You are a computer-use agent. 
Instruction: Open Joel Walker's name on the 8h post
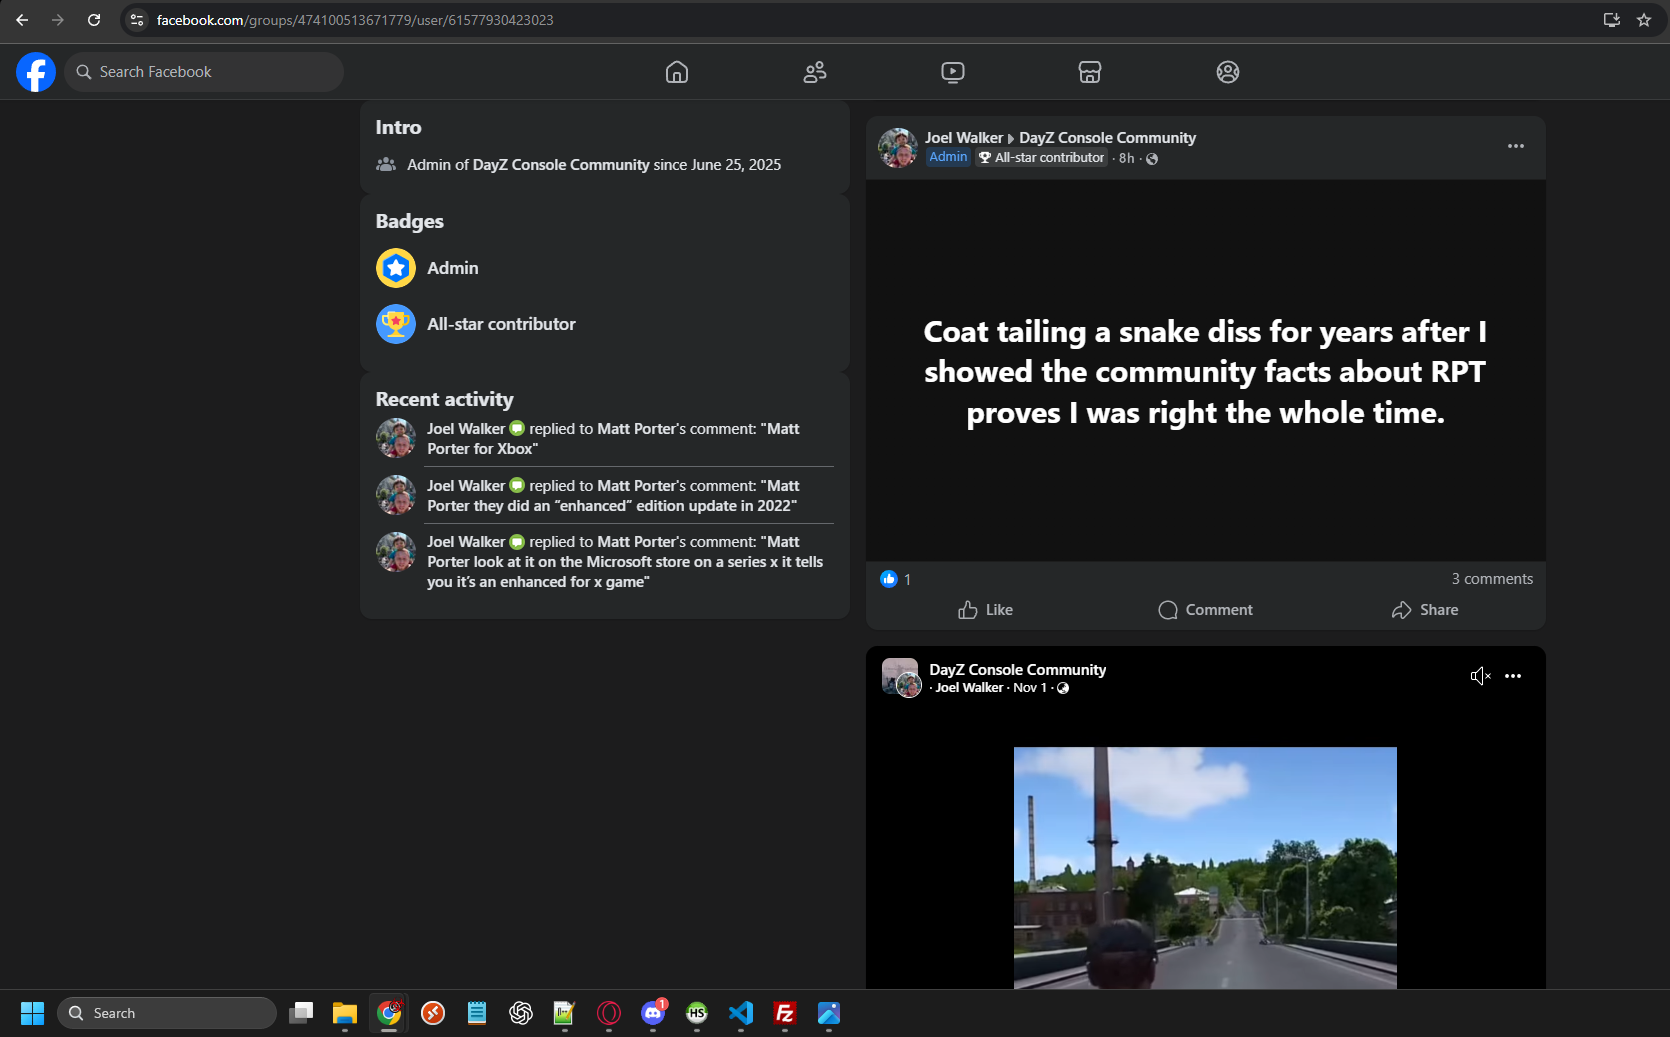pos(964,138)
